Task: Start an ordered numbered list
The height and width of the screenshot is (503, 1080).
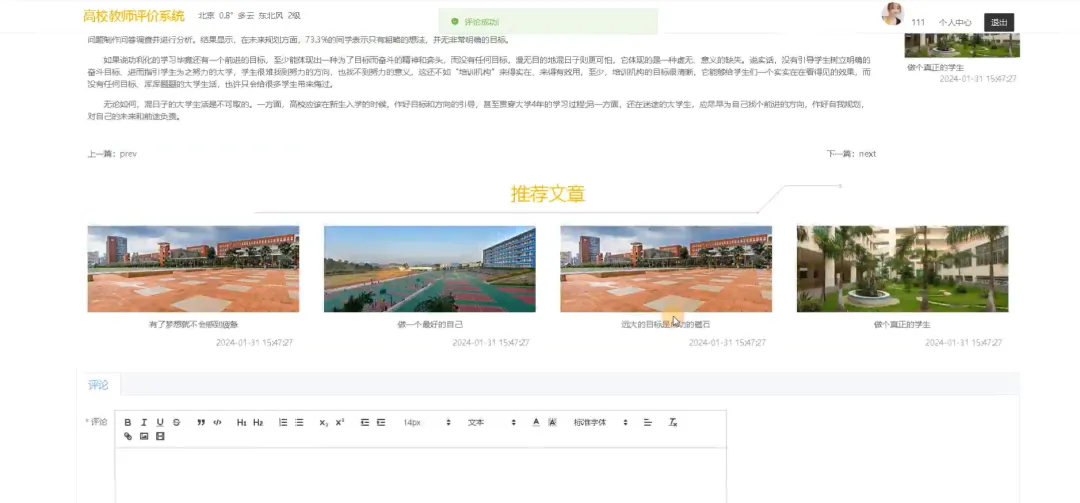Action: (282, 422)
